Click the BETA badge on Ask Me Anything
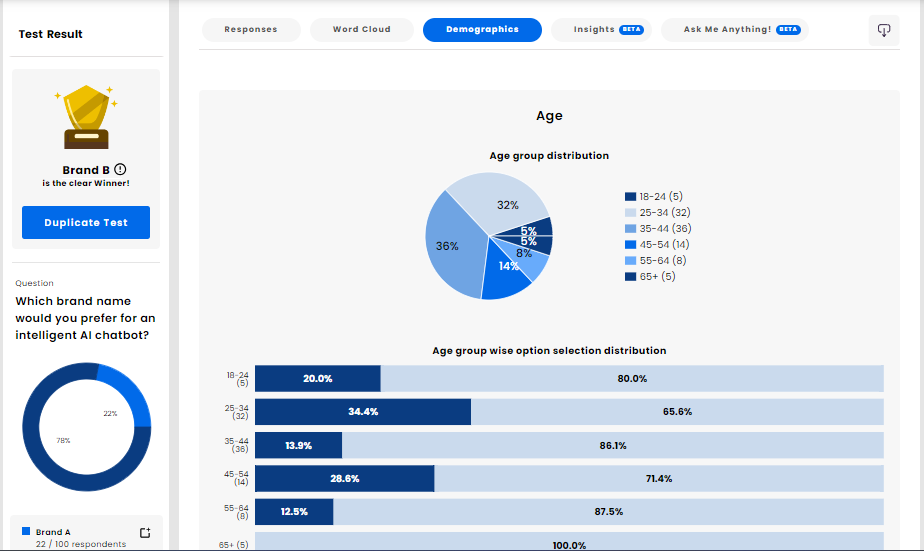Image resolution: width=924 pixels, height=551 pixels. point(788,30)
